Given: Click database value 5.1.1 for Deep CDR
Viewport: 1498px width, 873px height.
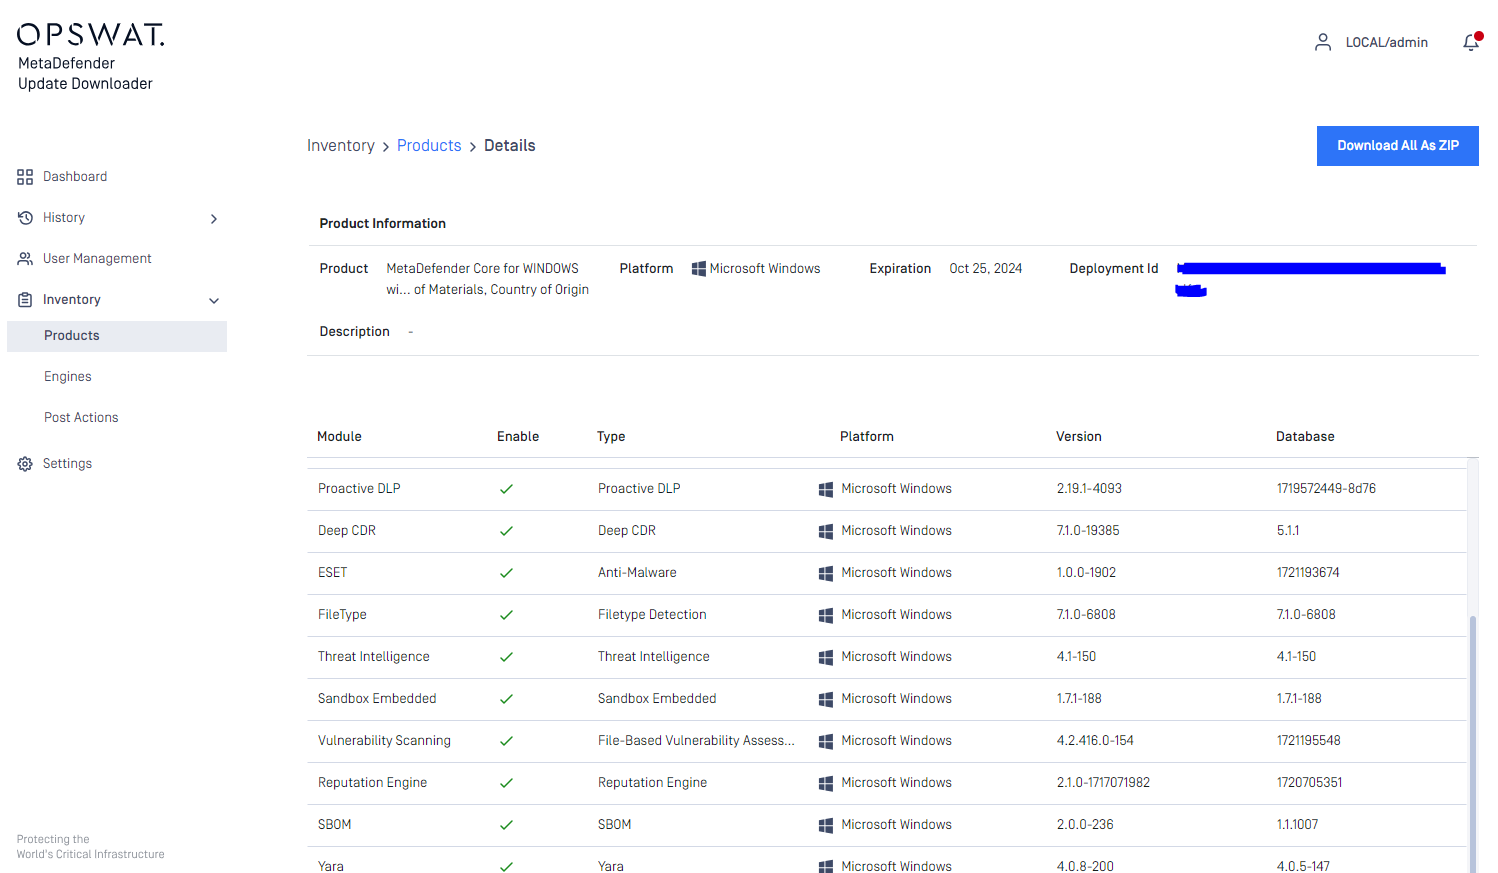Looking at the screenshot, I should click(x=1288, y=531).
